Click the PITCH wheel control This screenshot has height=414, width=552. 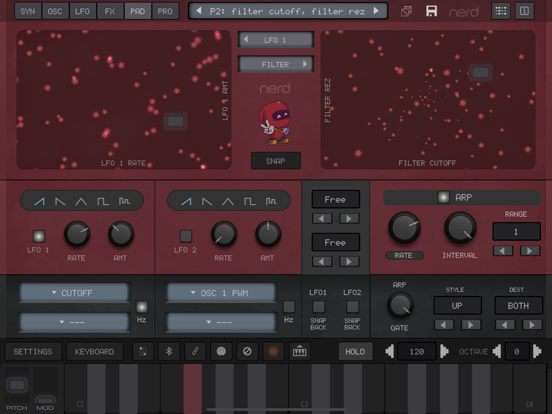tap(17, 385)
